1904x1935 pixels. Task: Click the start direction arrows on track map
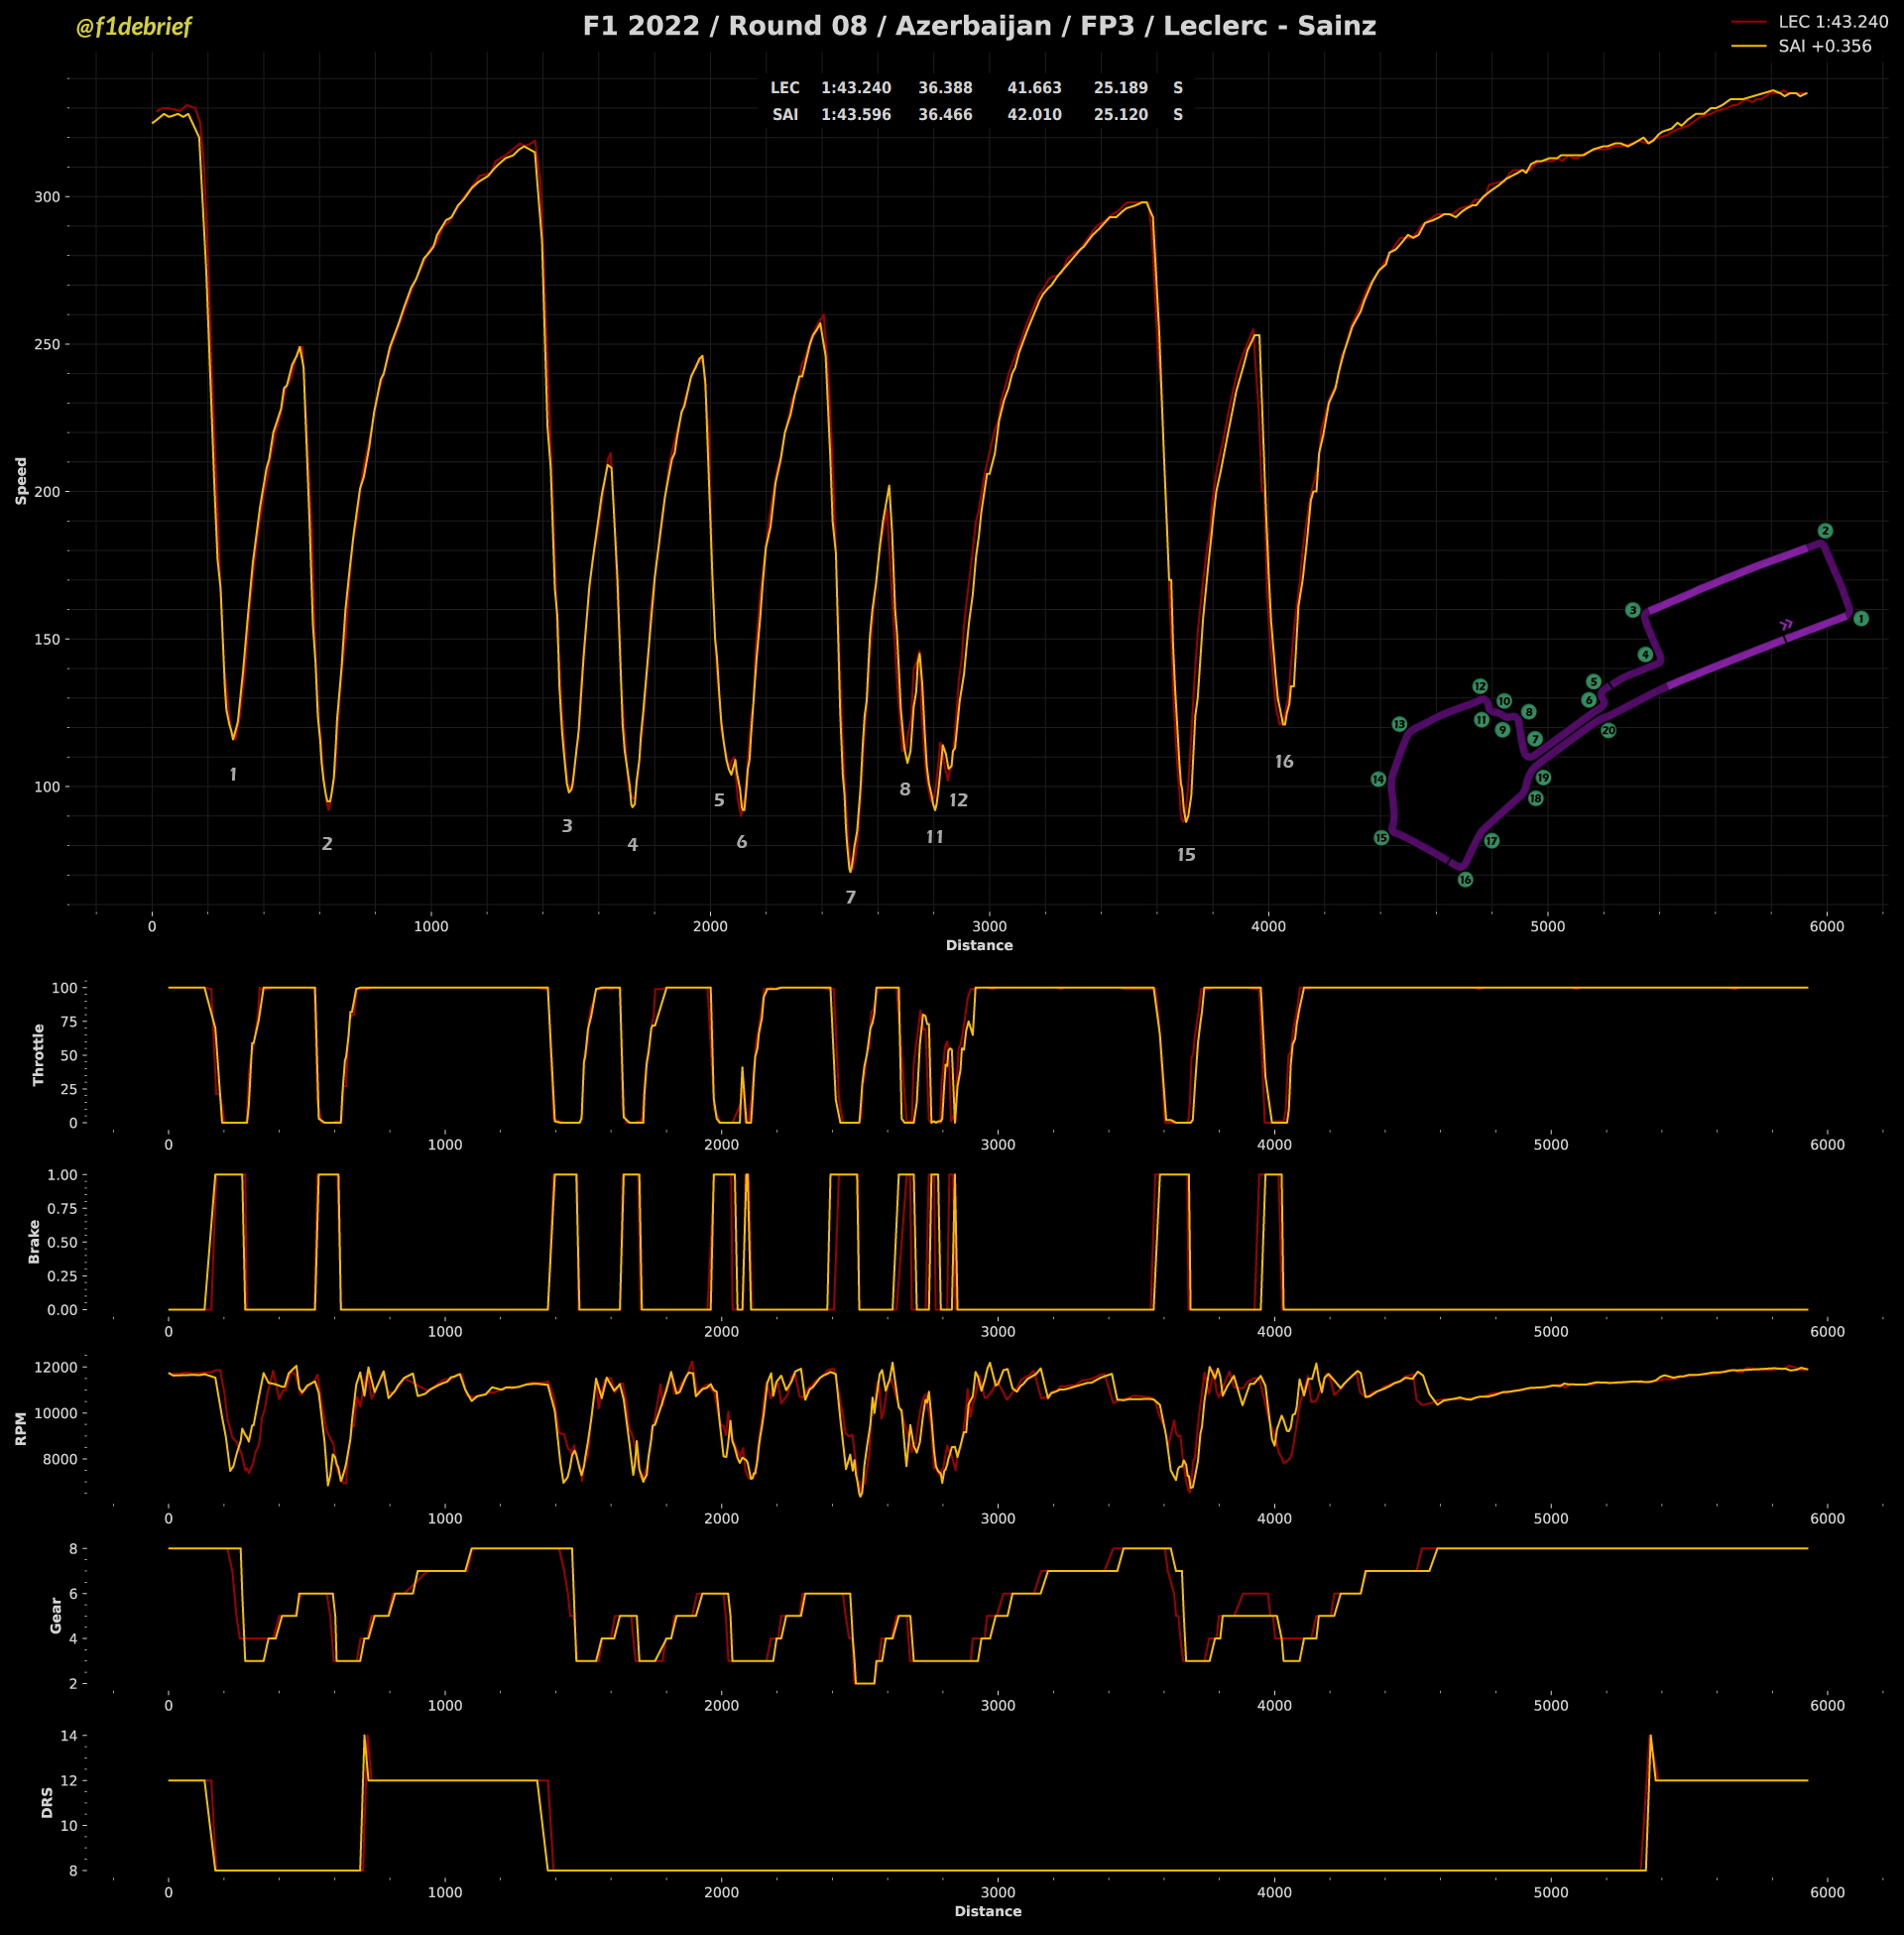pos(1786,625)
